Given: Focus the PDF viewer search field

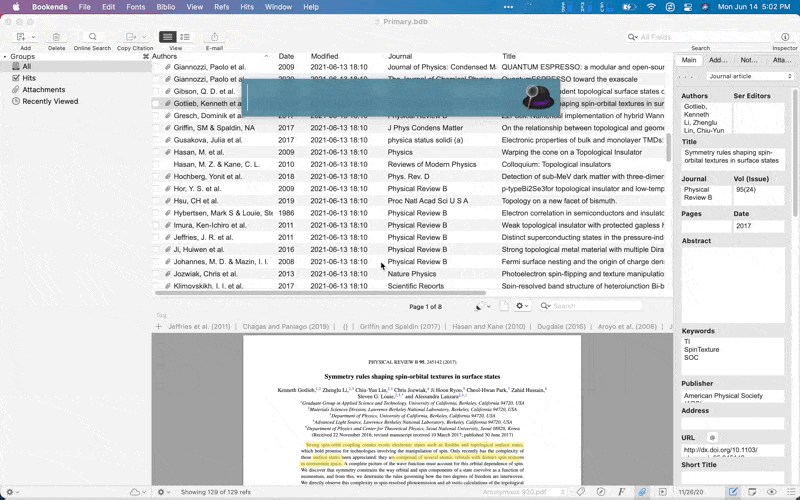Looking at the screenshot, I should (x=591, y=306).
